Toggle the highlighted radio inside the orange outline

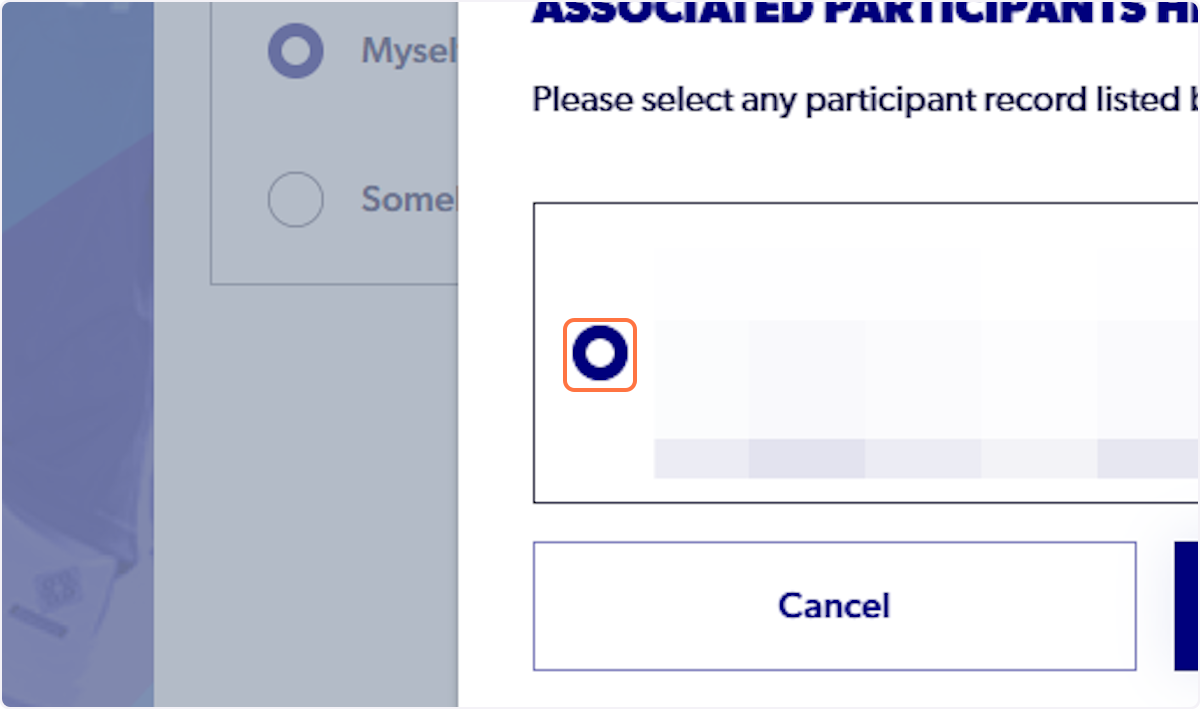600,354
